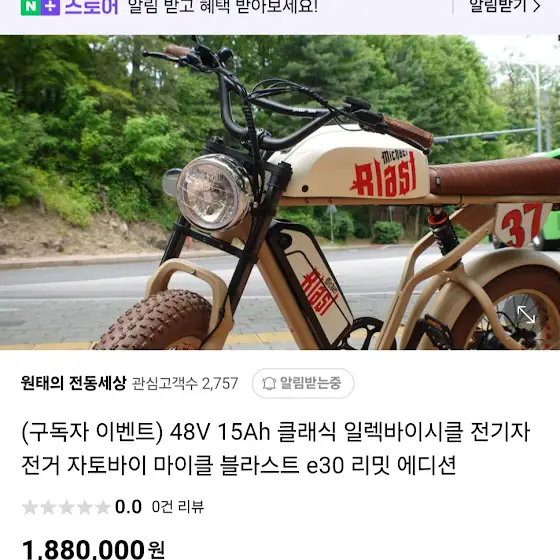This screenshot has width=560, height=560.
Task: Click the third gray rating star
Action: click(x=66, y=507)
